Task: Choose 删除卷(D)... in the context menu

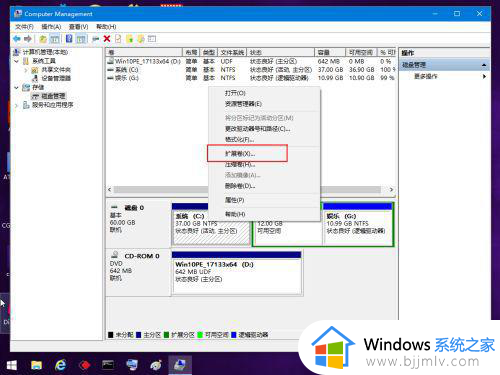Action: click(264, 186)
